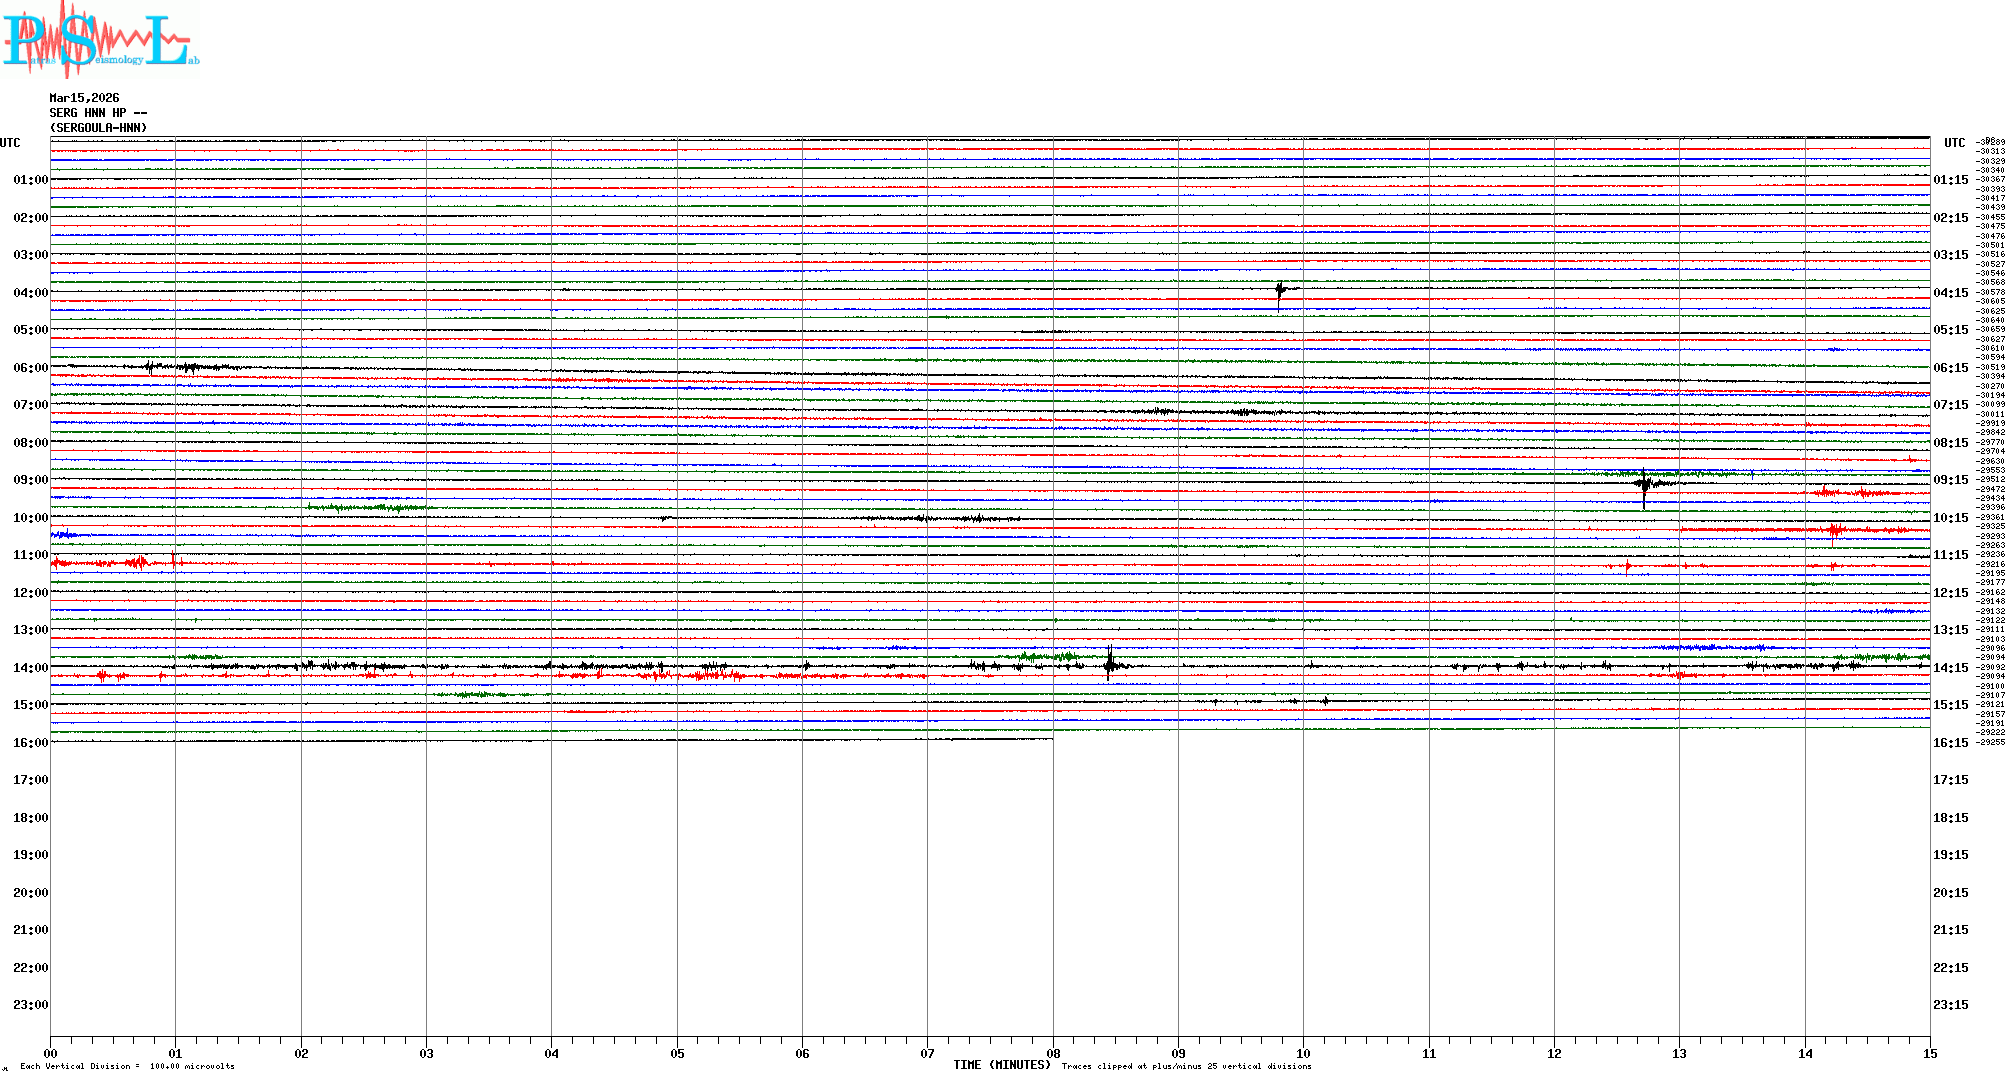The image size is (2010, 1080).
Task: Click the black spike on 14:00 trace
Action: click(1109, 664)
